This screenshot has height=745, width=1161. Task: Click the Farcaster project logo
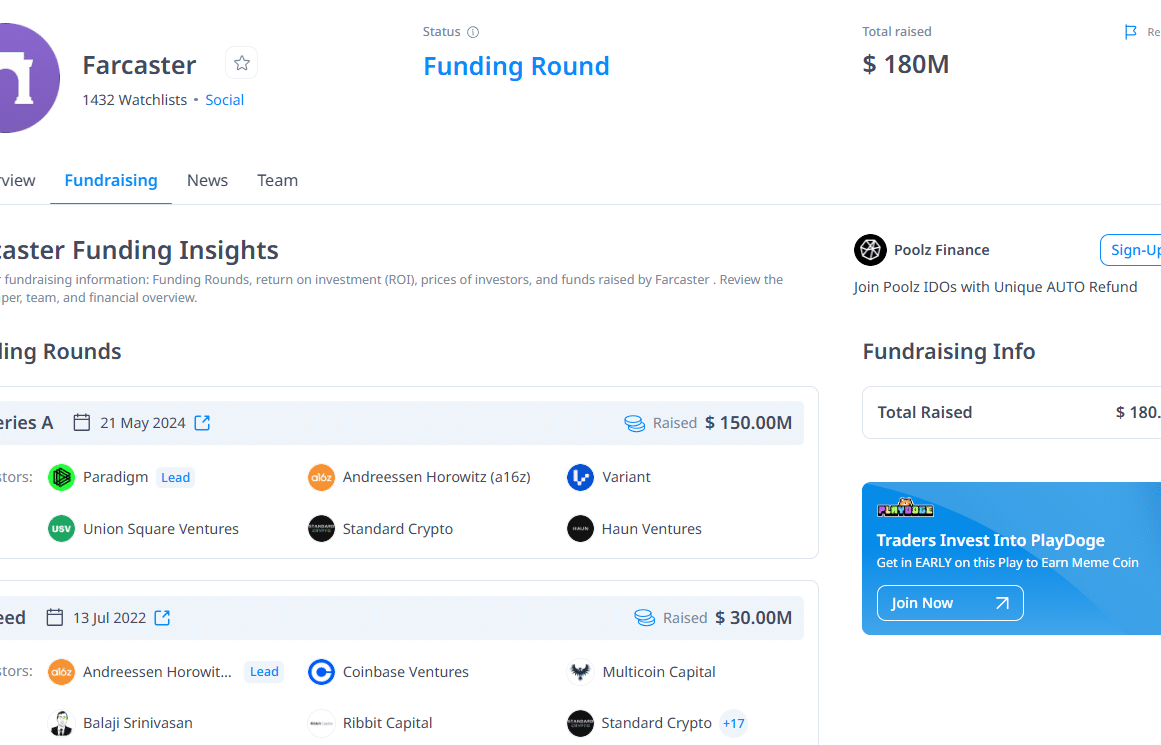coord(20,78)
